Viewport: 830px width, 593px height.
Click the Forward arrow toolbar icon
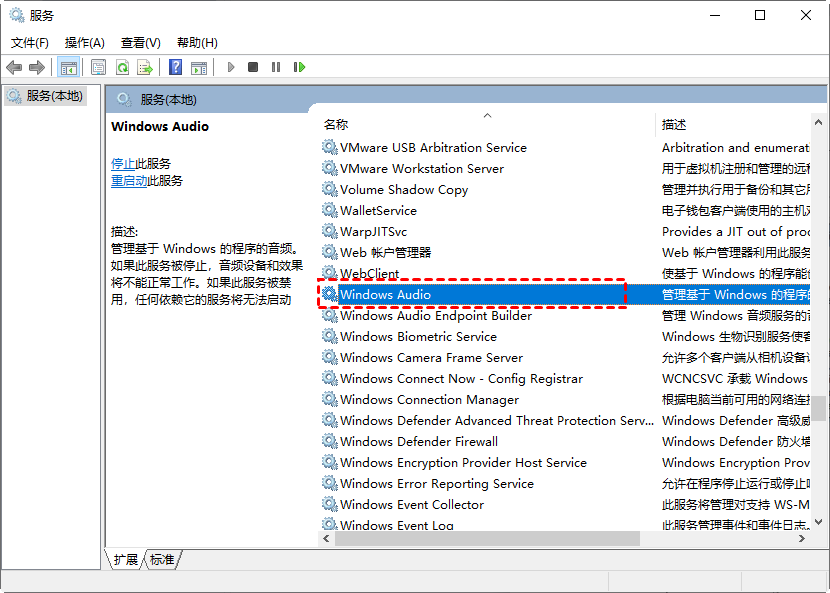click(x=37, y=67)
